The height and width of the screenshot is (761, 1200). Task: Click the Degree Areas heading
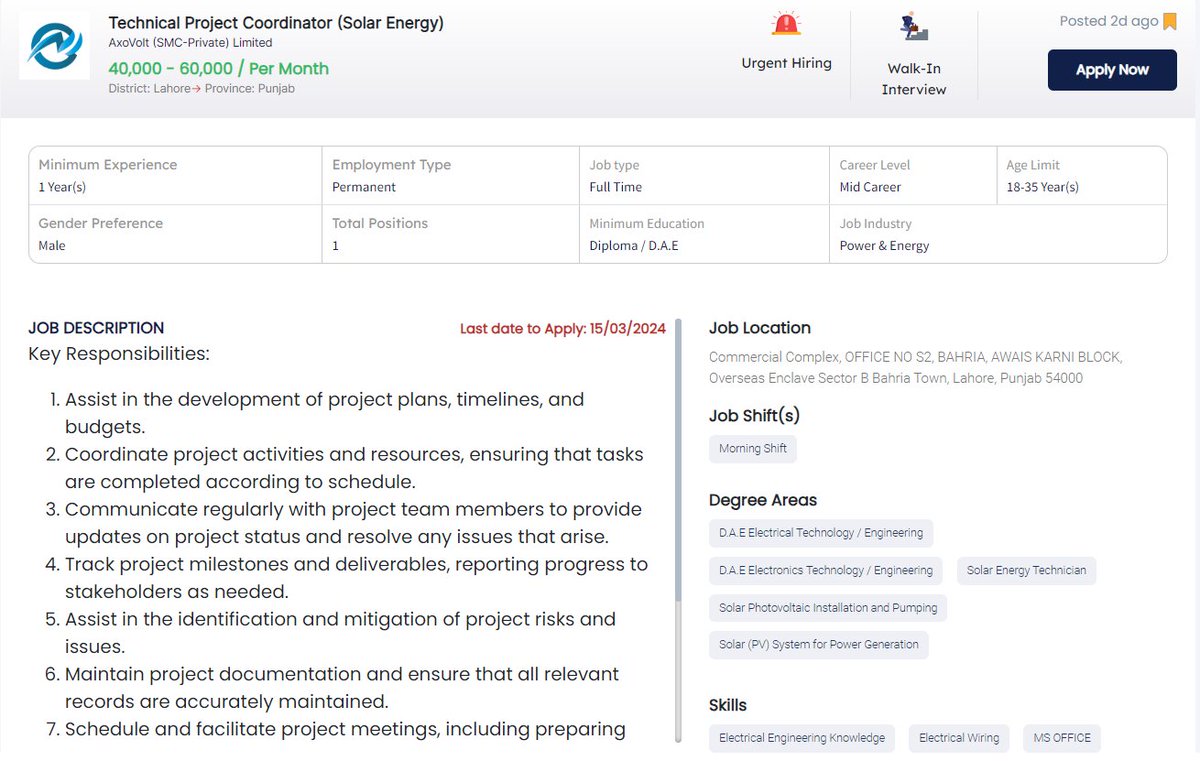point(763,500)
